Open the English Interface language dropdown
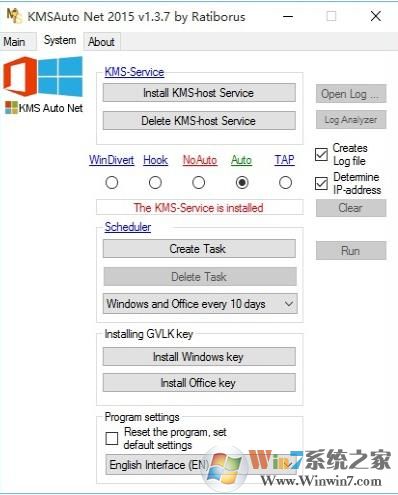Screen dimensions: 398x495 coord(201,464)
